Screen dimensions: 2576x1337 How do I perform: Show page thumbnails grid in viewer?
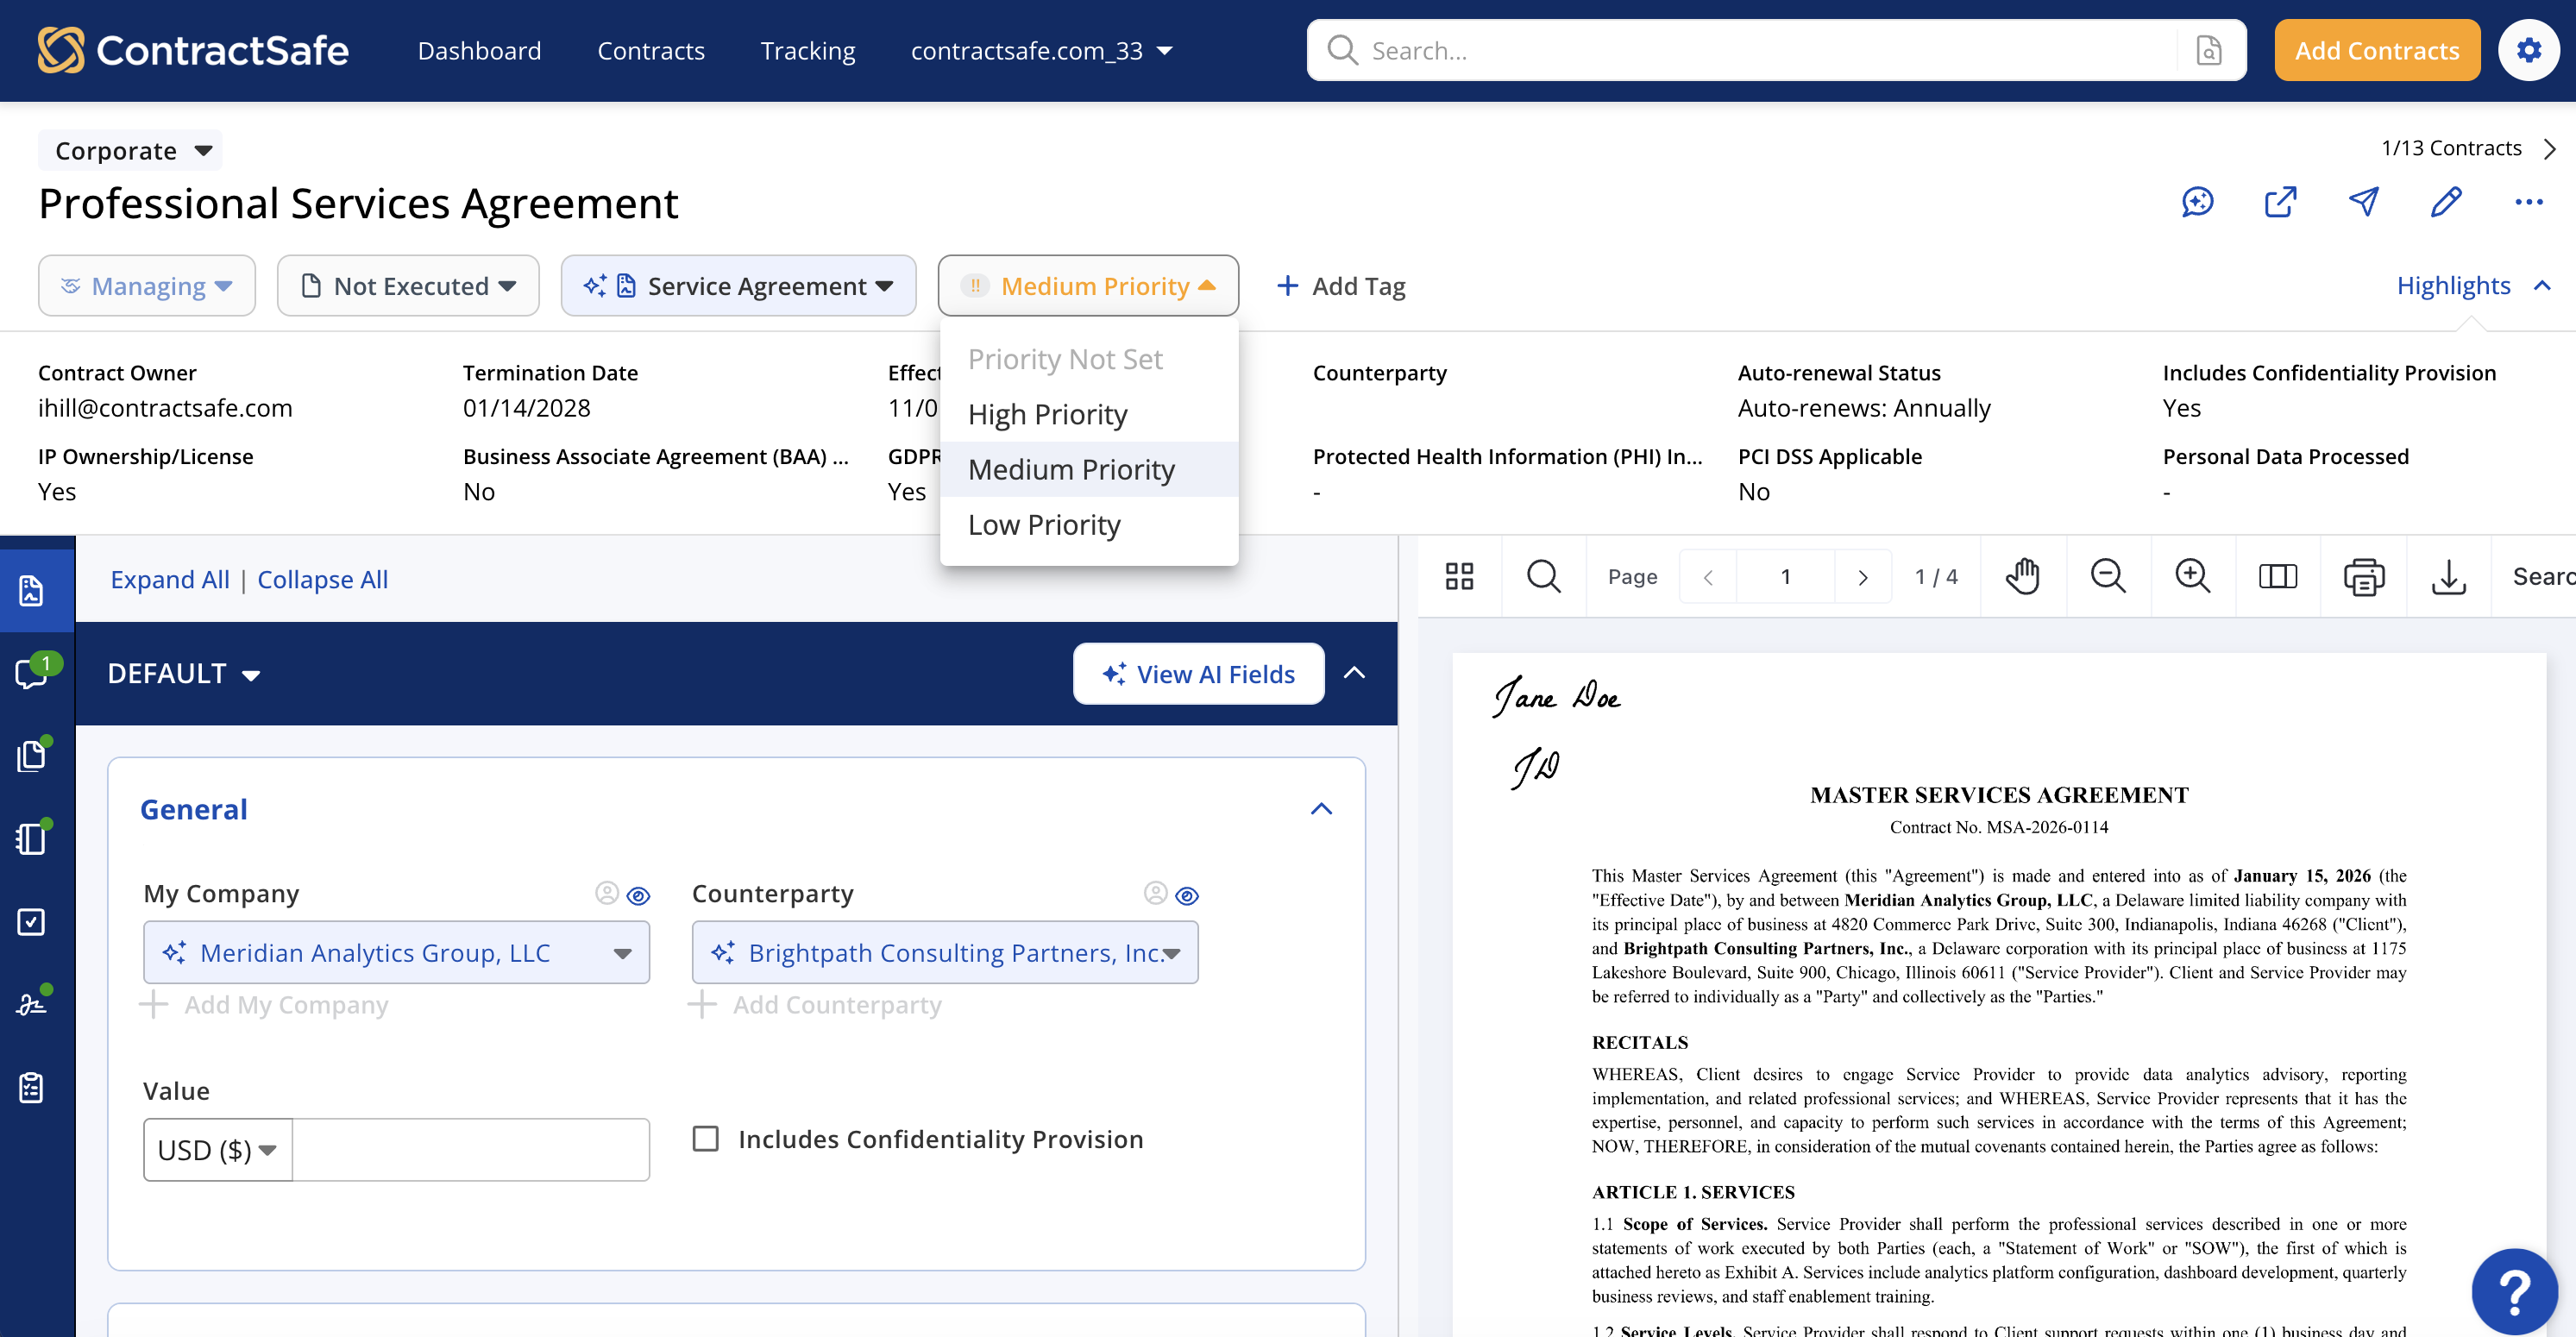point(1459,576)
